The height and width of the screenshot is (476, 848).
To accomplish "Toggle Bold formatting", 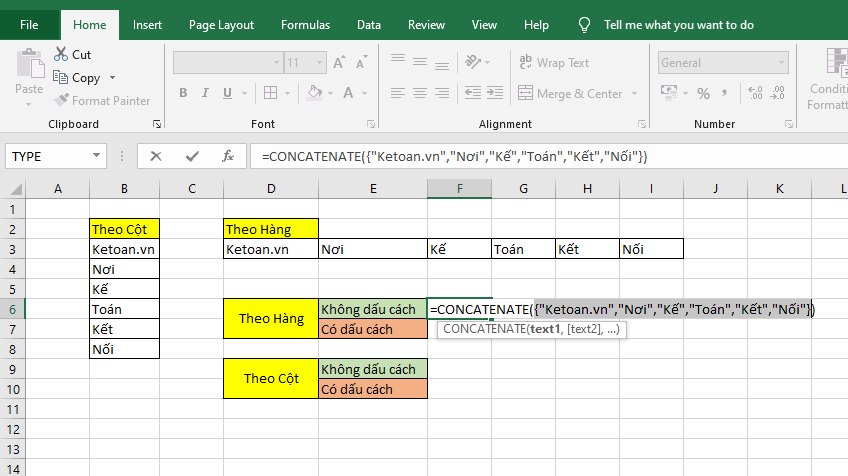I will tap(184, 94).
